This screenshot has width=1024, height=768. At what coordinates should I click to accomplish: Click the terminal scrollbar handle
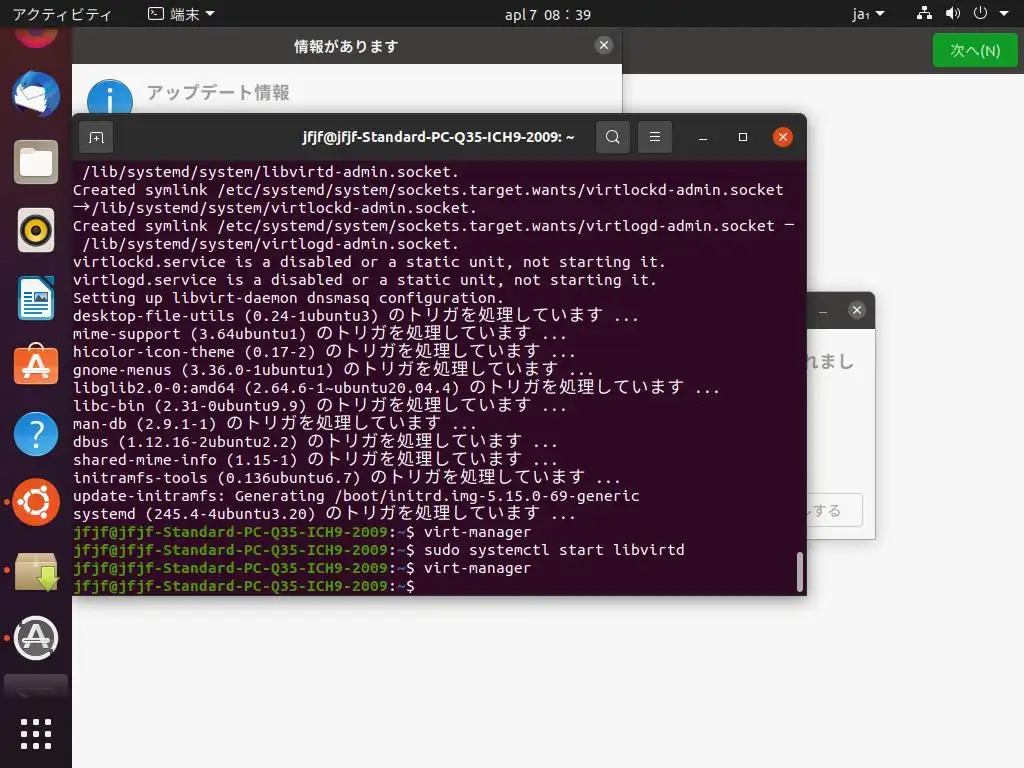pyautogui.click(x=799, y=572)
